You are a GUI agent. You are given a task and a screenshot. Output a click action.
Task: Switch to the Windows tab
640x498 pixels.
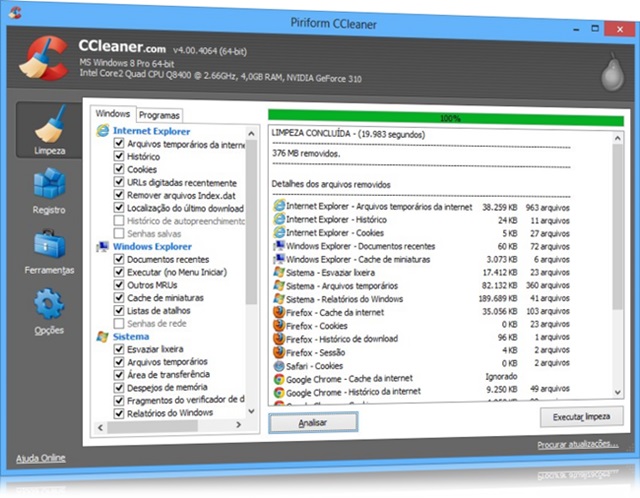click(x=113, y=113)
